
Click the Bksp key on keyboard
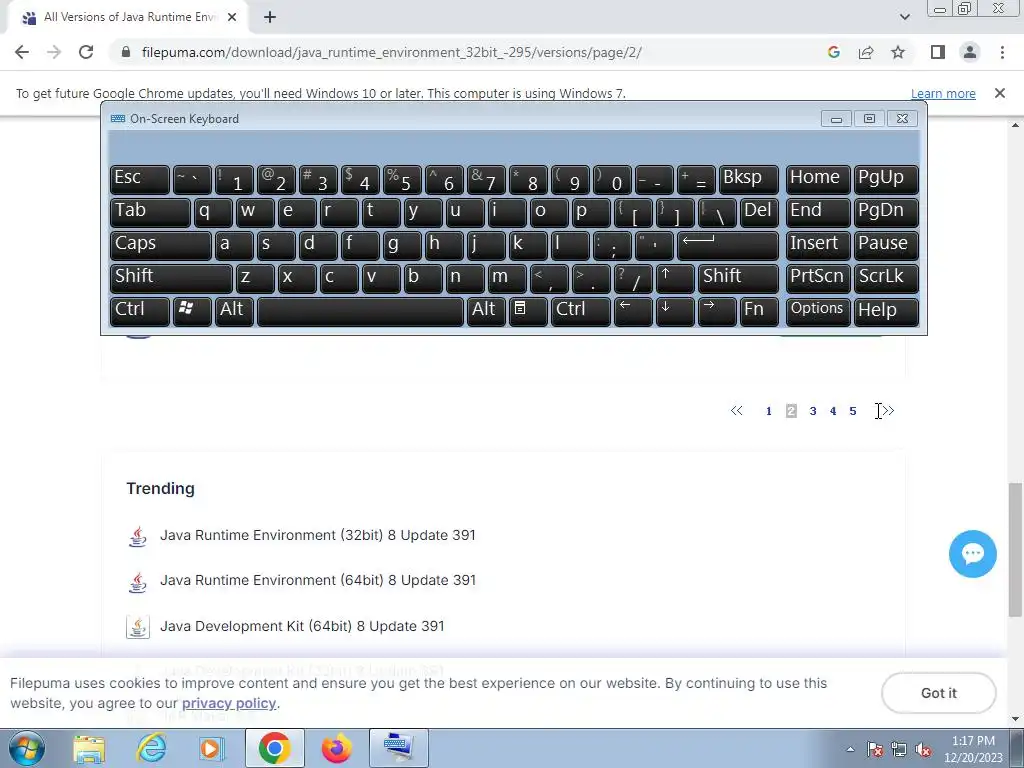(x=748, y=179)
